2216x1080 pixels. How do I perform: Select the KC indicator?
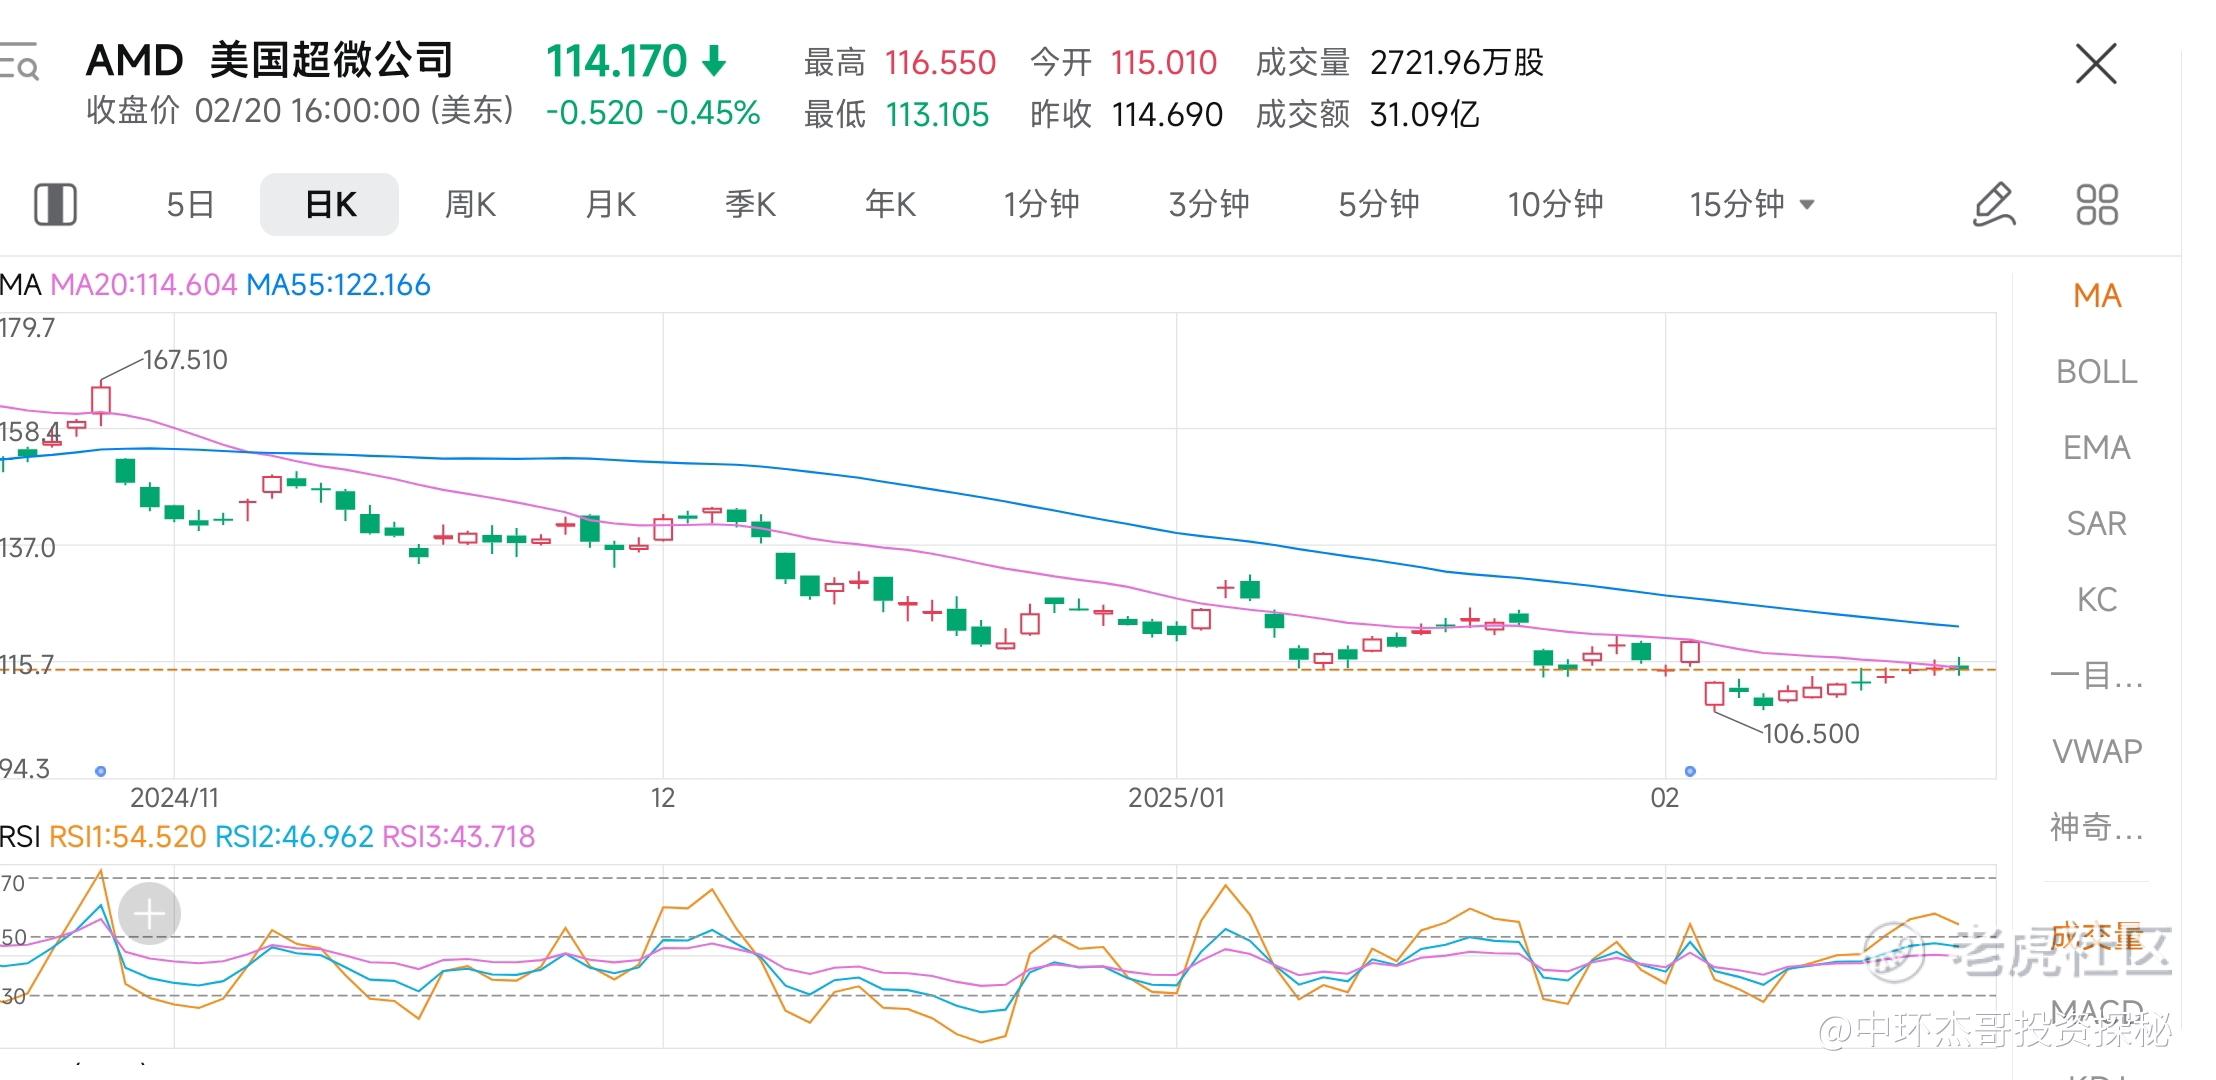point(2097,600)
